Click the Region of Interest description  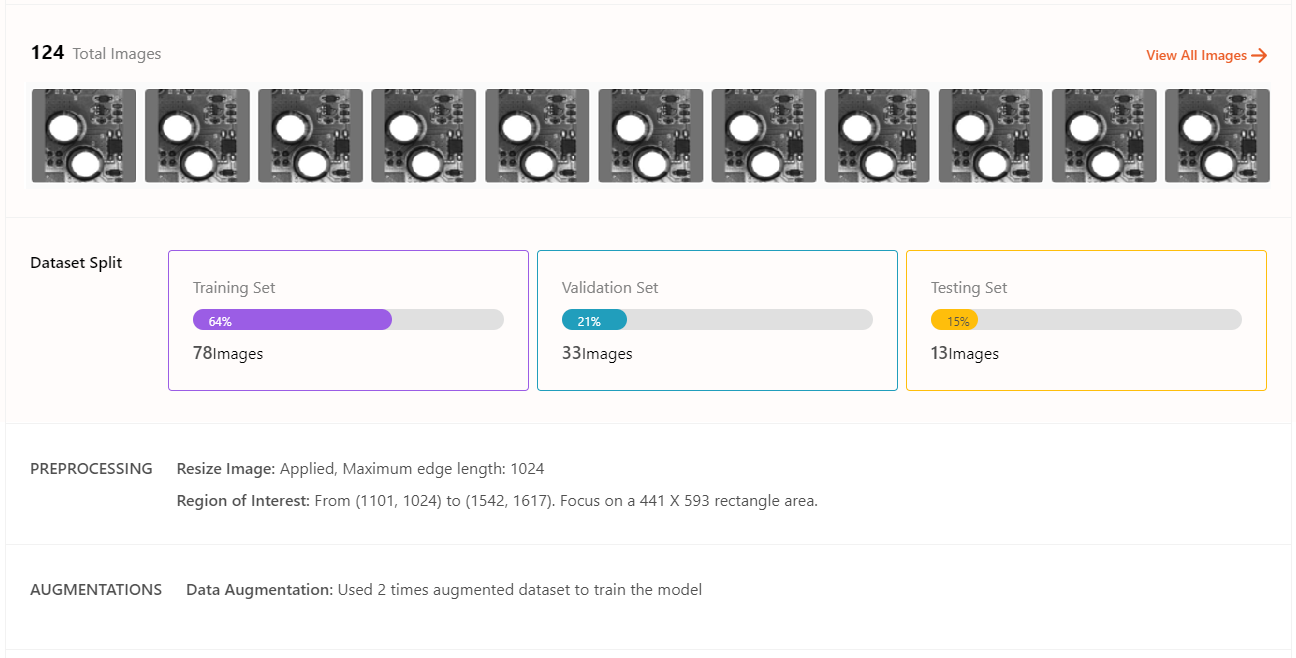click(497, 501)
